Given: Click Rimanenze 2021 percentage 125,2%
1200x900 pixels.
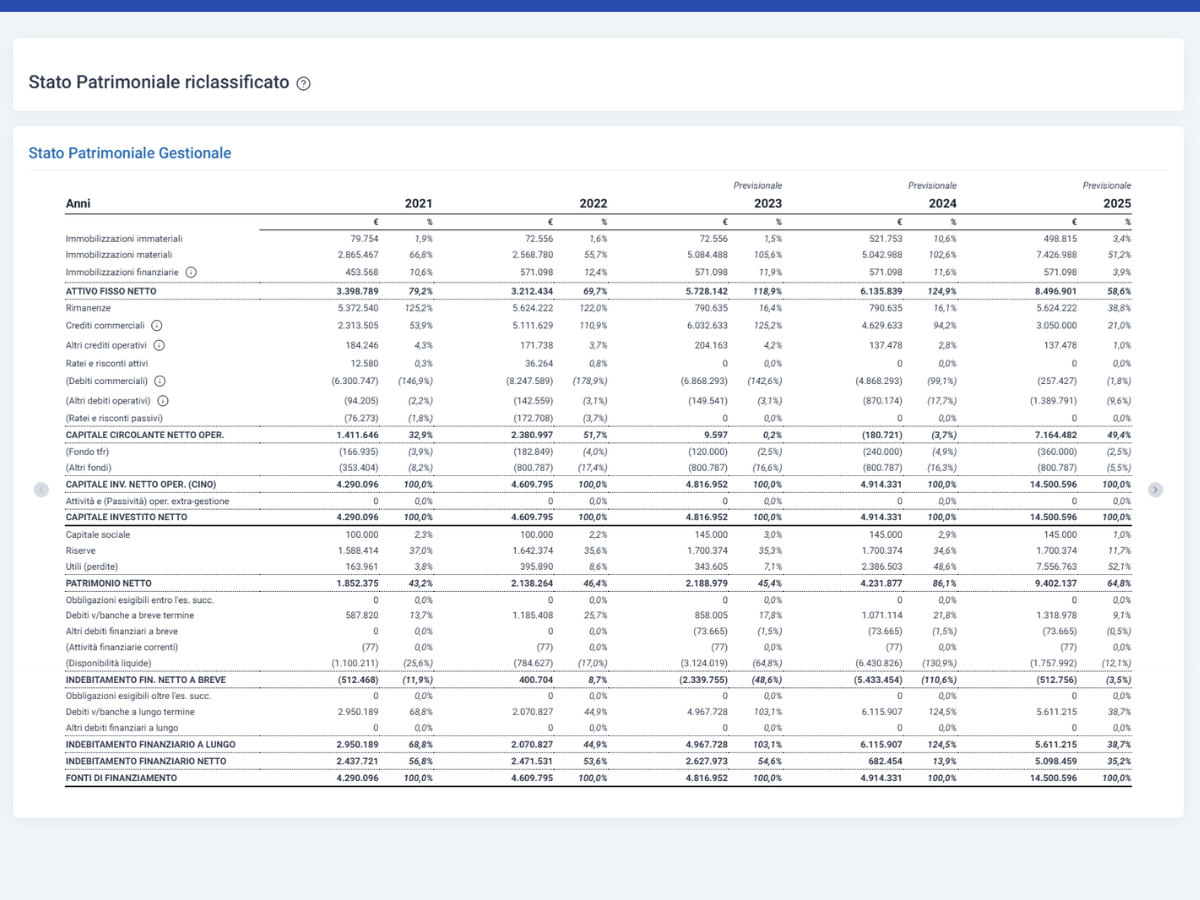Looking at the screenshot, I should [x=418, y=309].
